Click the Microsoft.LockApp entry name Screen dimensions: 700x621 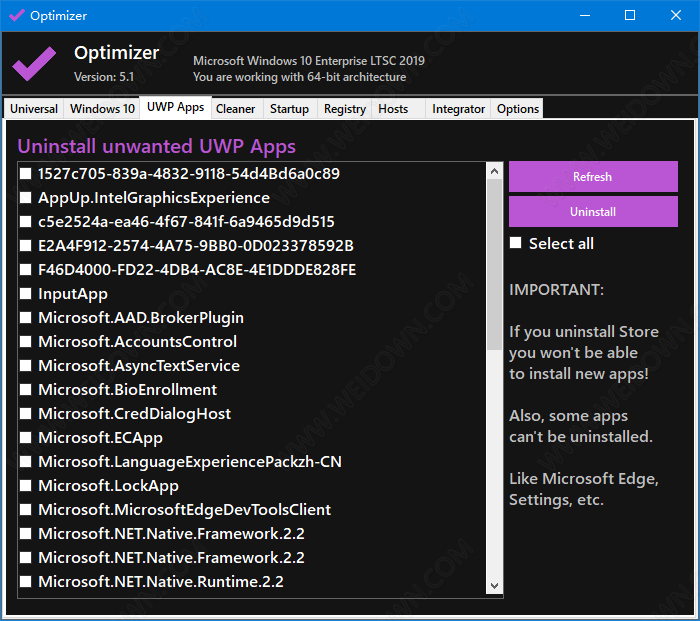pos(108,486)
